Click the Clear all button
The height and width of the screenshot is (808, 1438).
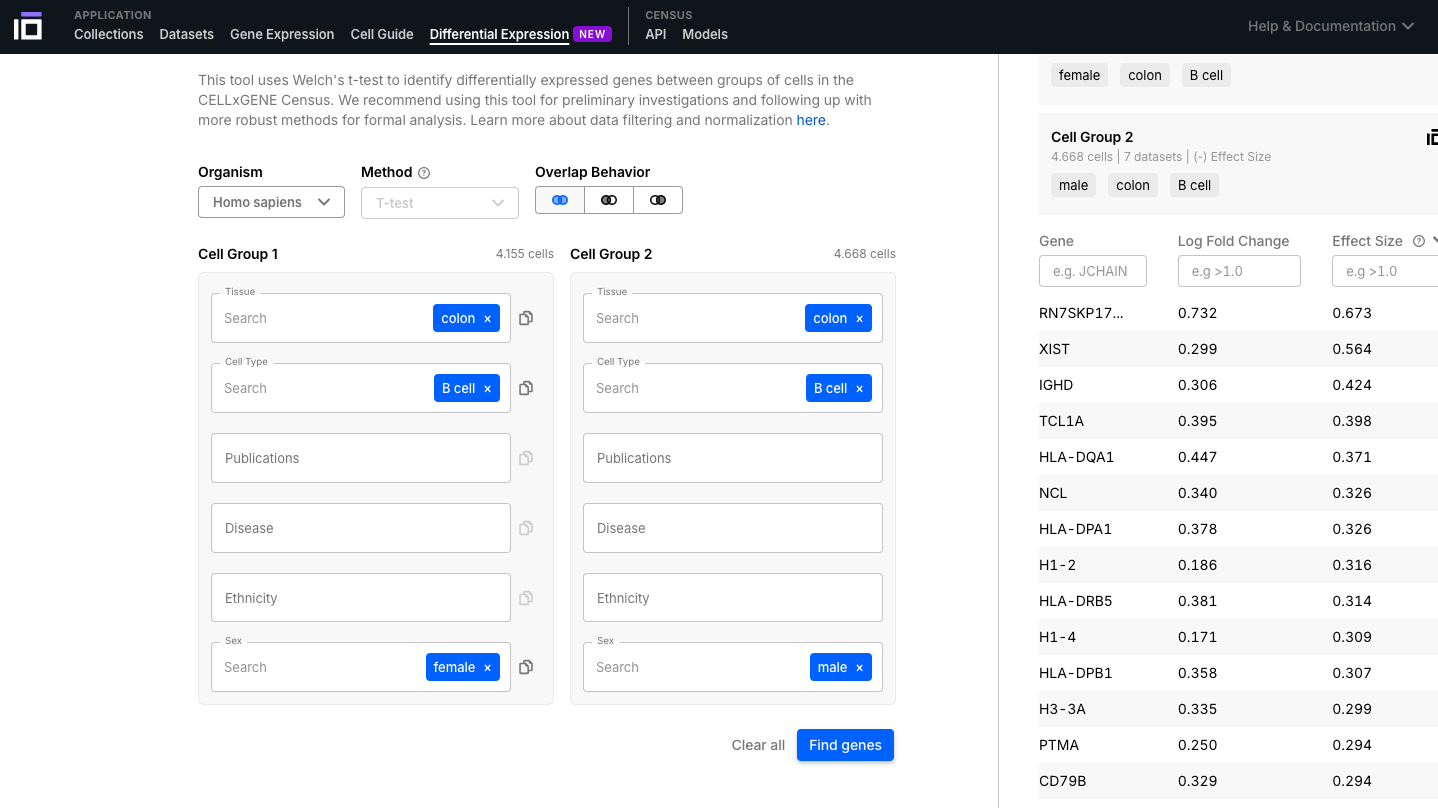click(758, 745)
